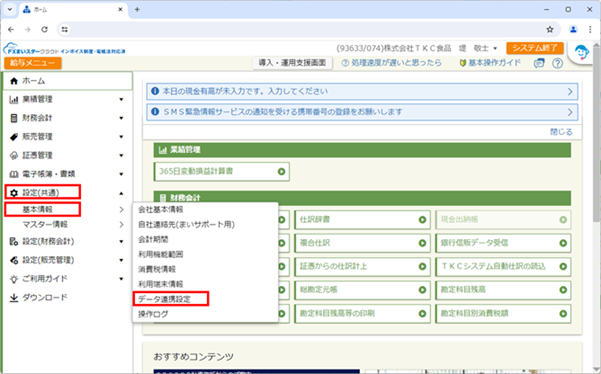Open 処理速度が遅いと思ったら link

[392, 63]
